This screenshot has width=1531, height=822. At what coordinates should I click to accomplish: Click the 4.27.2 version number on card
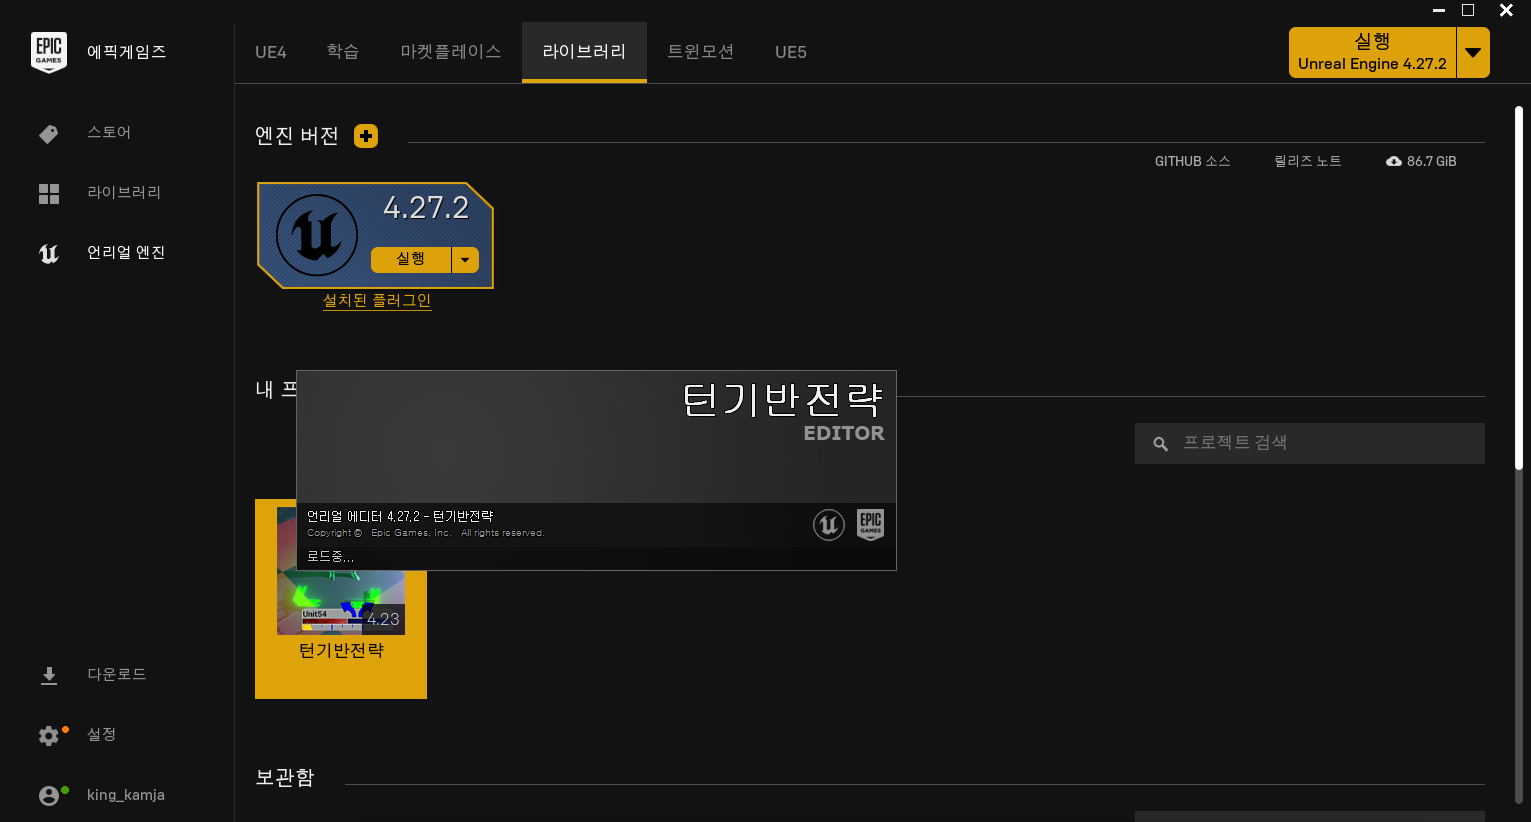426,208
